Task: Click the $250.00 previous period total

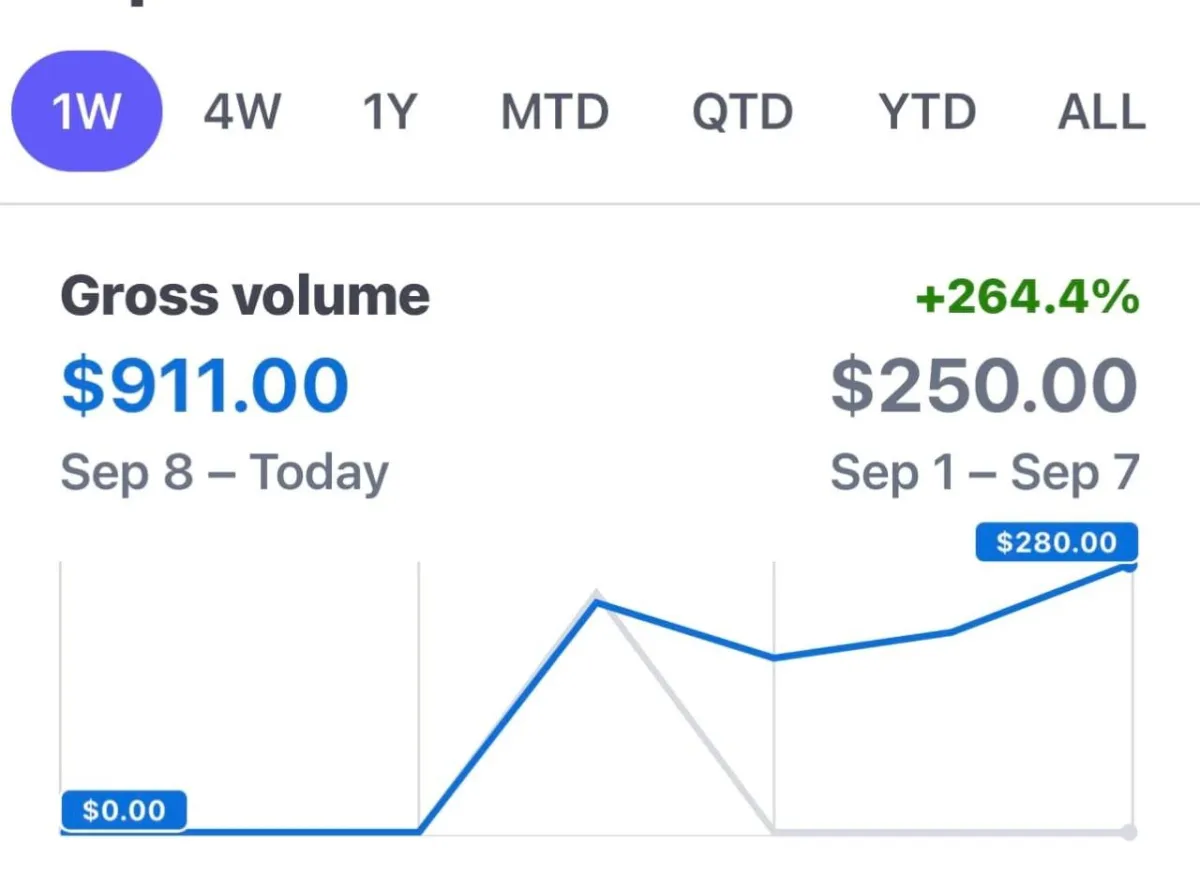Action: click(x=984, y=386)
